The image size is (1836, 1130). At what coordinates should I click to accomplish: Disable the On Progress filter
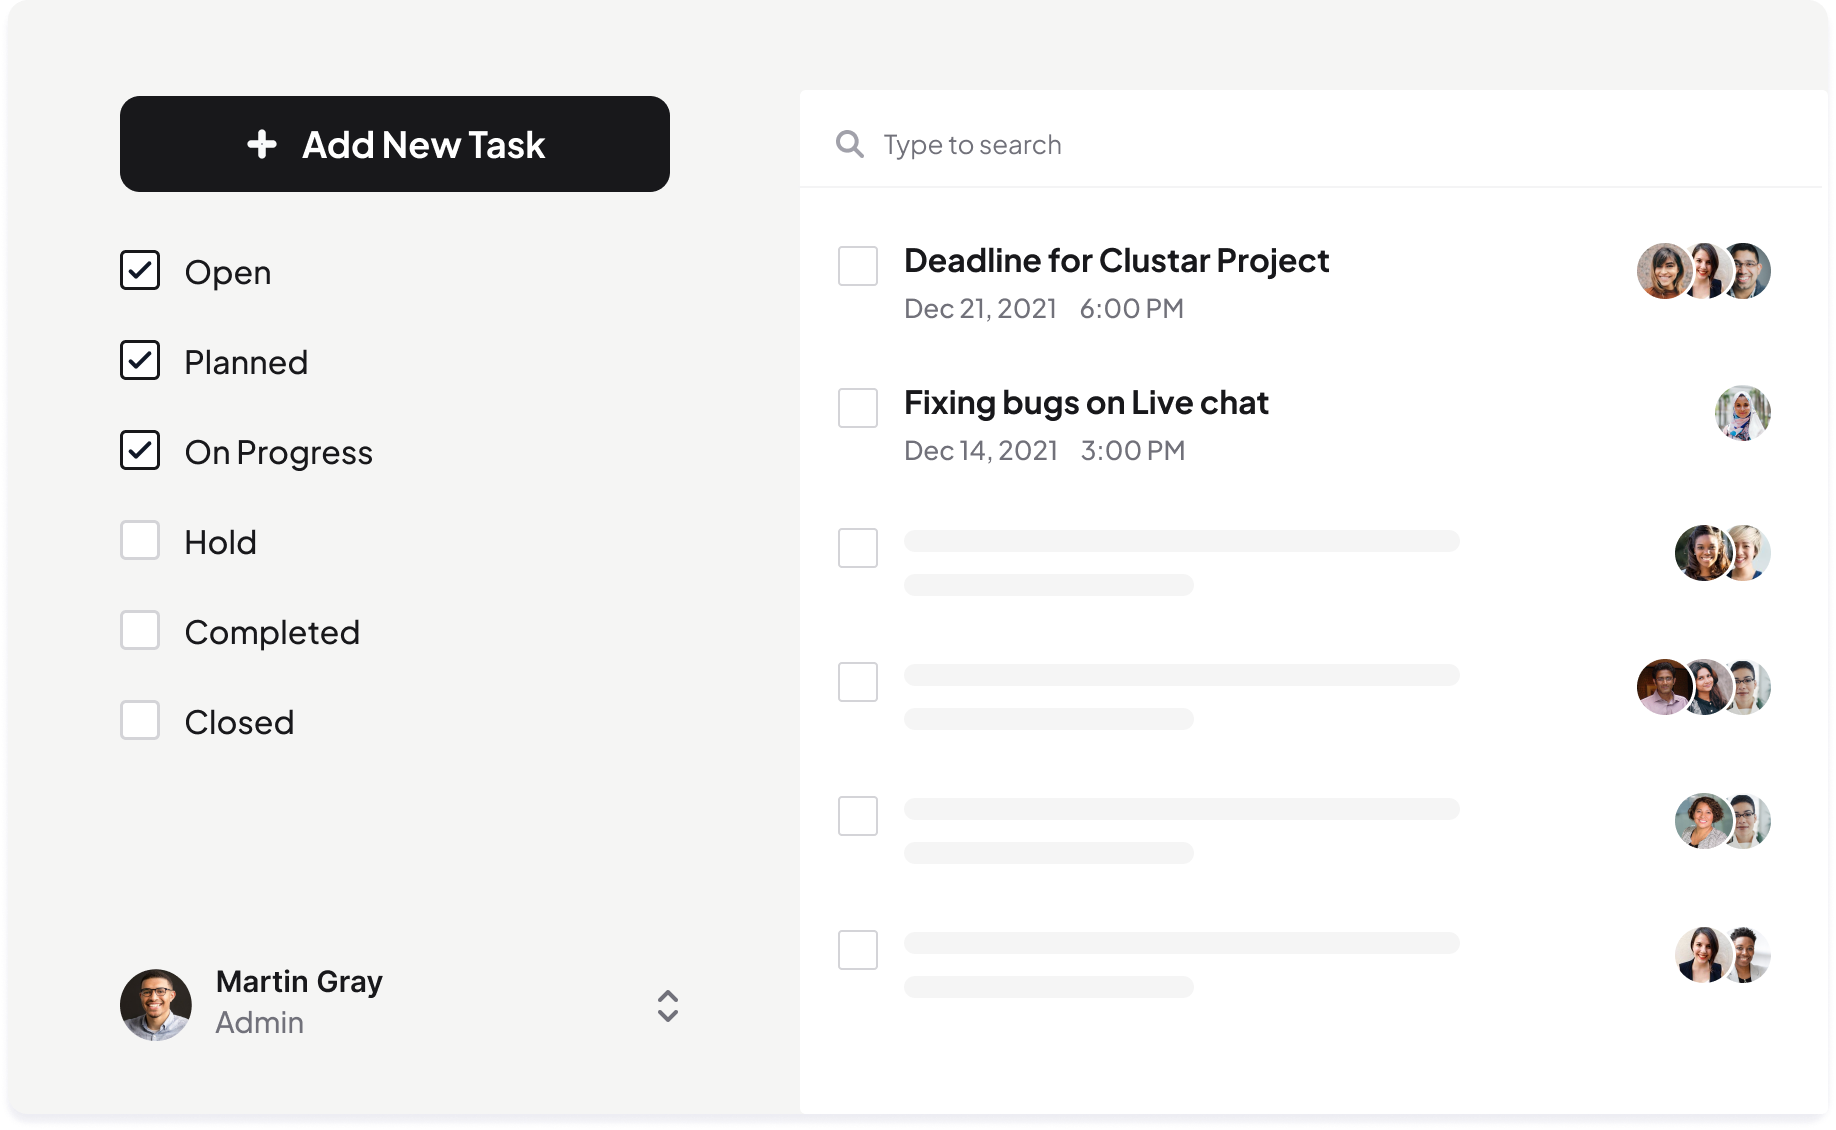[140, 451]
